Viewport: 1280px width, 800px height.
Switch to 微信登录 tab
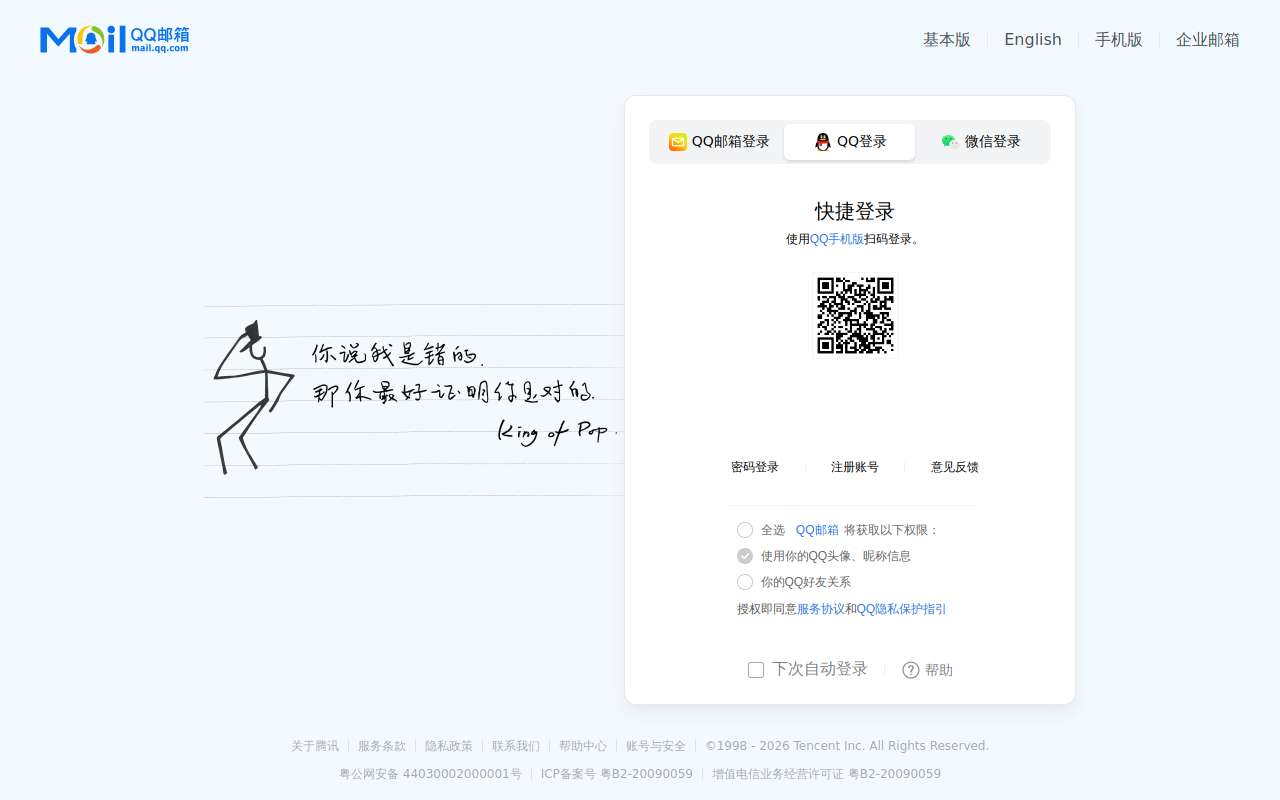[x=981, y=142]
